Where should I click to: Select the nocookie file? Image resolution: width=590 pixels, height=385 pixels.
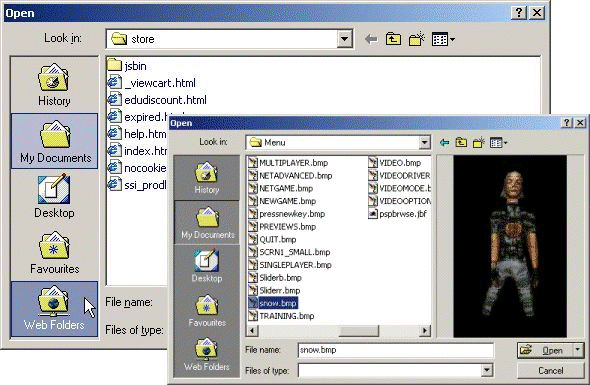[x=137, y=168]
